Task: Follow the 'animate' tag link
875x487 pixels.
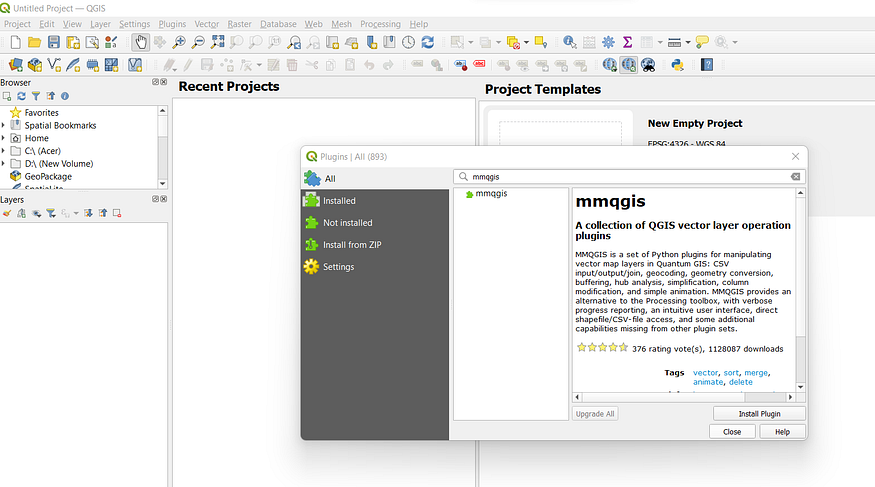Action: (708, 382)
